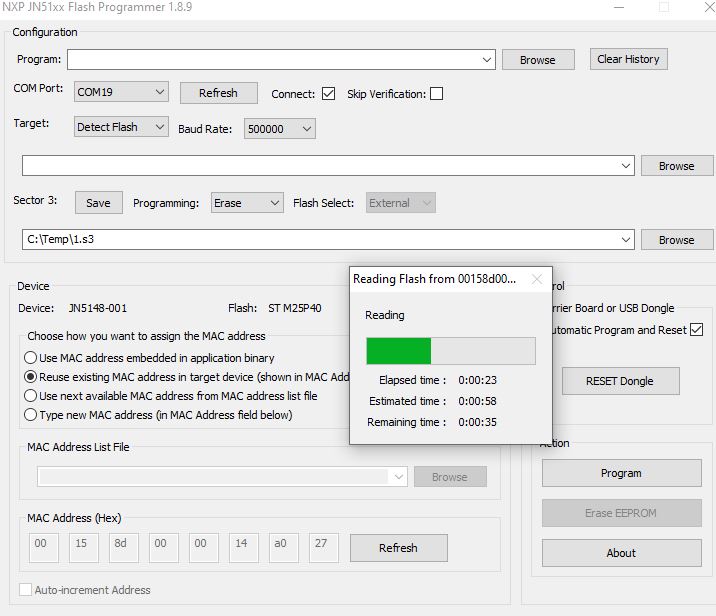716x616 pixels.
Task: Click Refresh next to COM Port
Action: (x=218, y=93)
